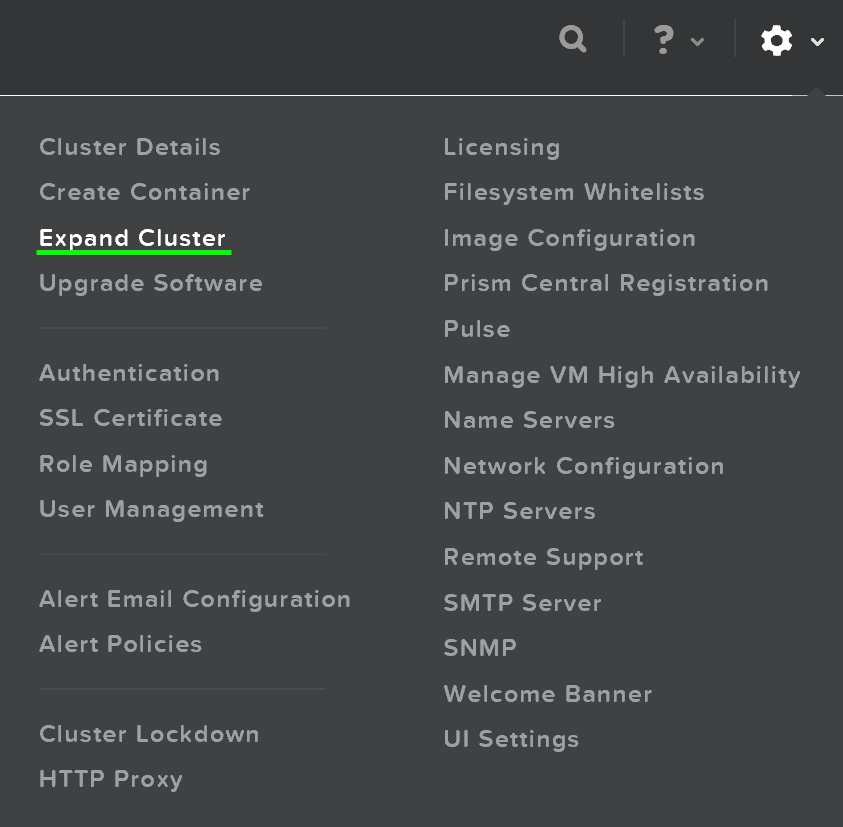Open the Licensing page
The height and width of the screenshot is (827, 843).
point(501,147)
